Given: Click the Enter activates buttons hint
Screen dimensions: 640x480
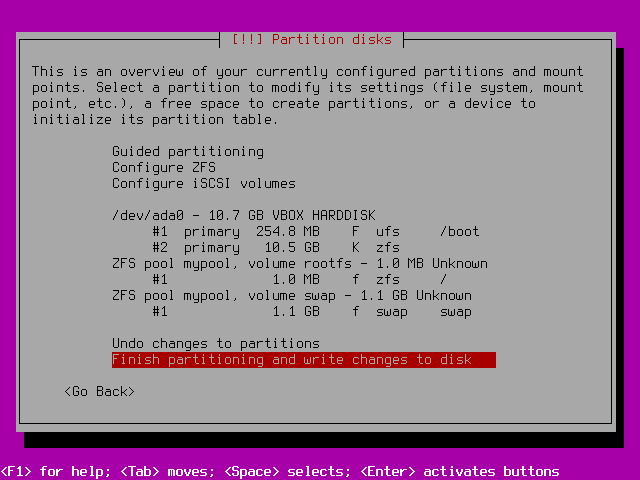Looking at the screenshot, I should (460, 471).
